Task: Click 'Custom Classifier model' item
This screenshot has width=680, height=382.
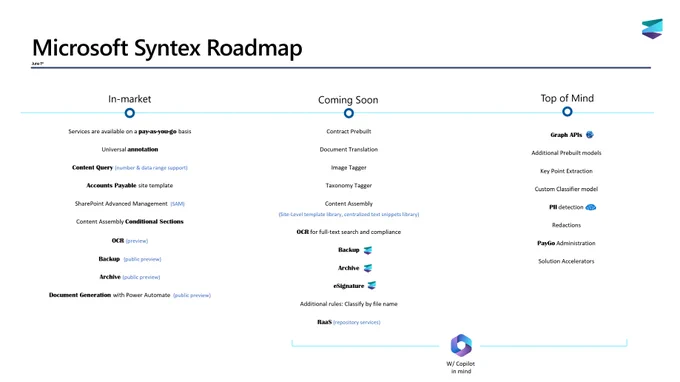Action: (x=566, y=189)
